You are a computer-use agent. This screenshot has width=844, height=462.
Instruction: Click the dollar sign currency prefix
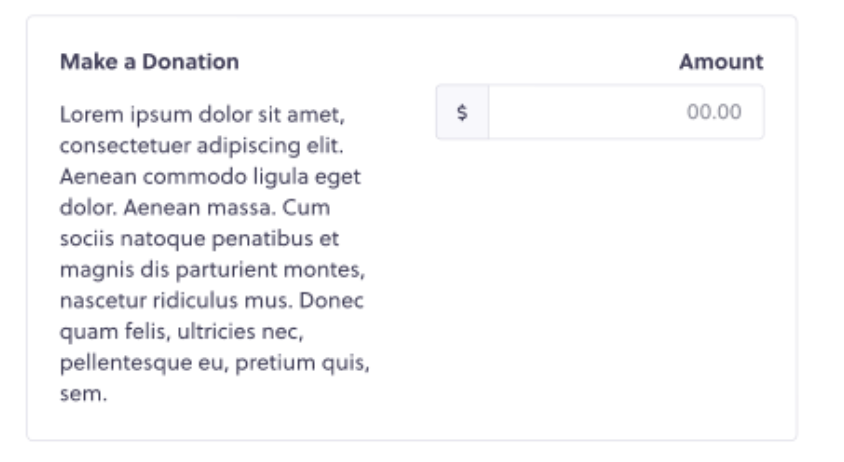point(462,112)
